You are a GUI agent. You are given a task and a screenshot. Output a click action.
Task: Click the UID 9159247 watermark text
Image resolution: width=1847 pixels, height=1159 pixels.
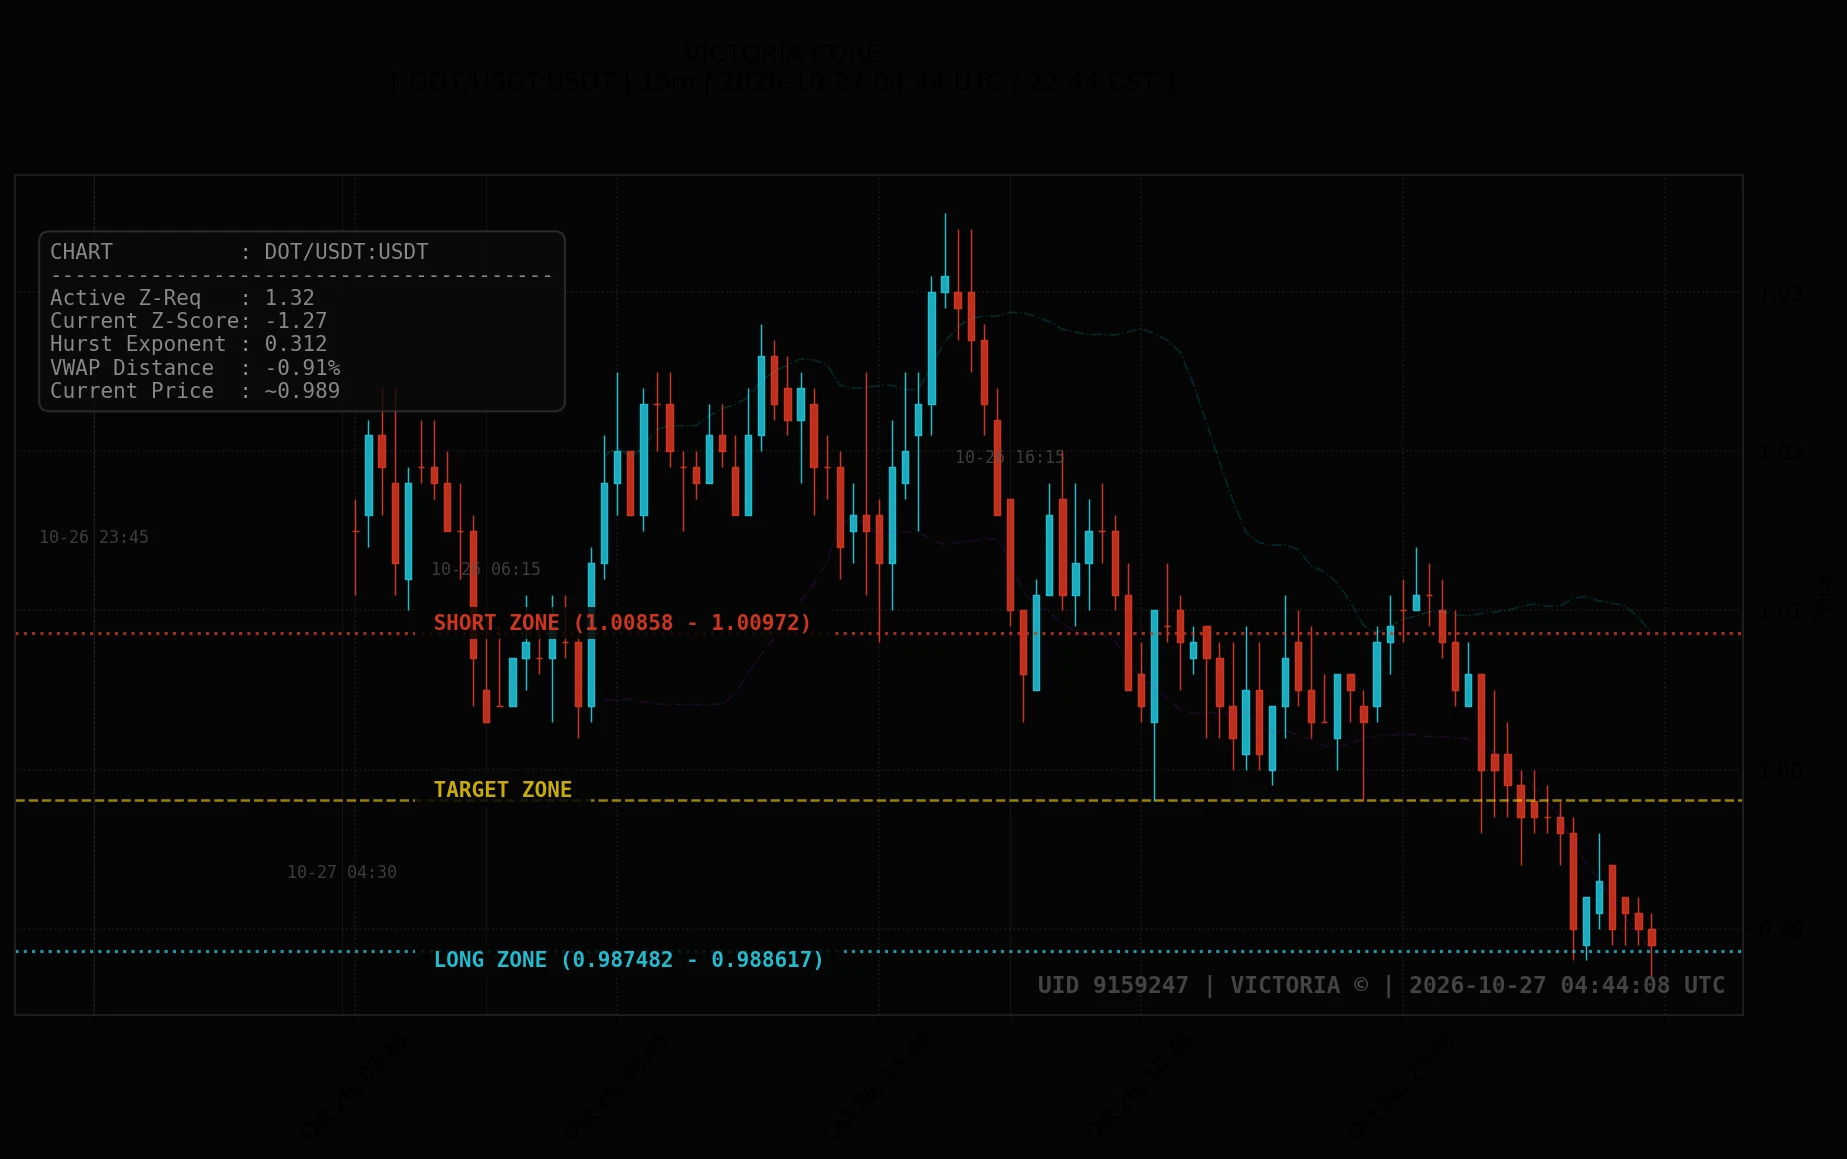coord(1113,985)
